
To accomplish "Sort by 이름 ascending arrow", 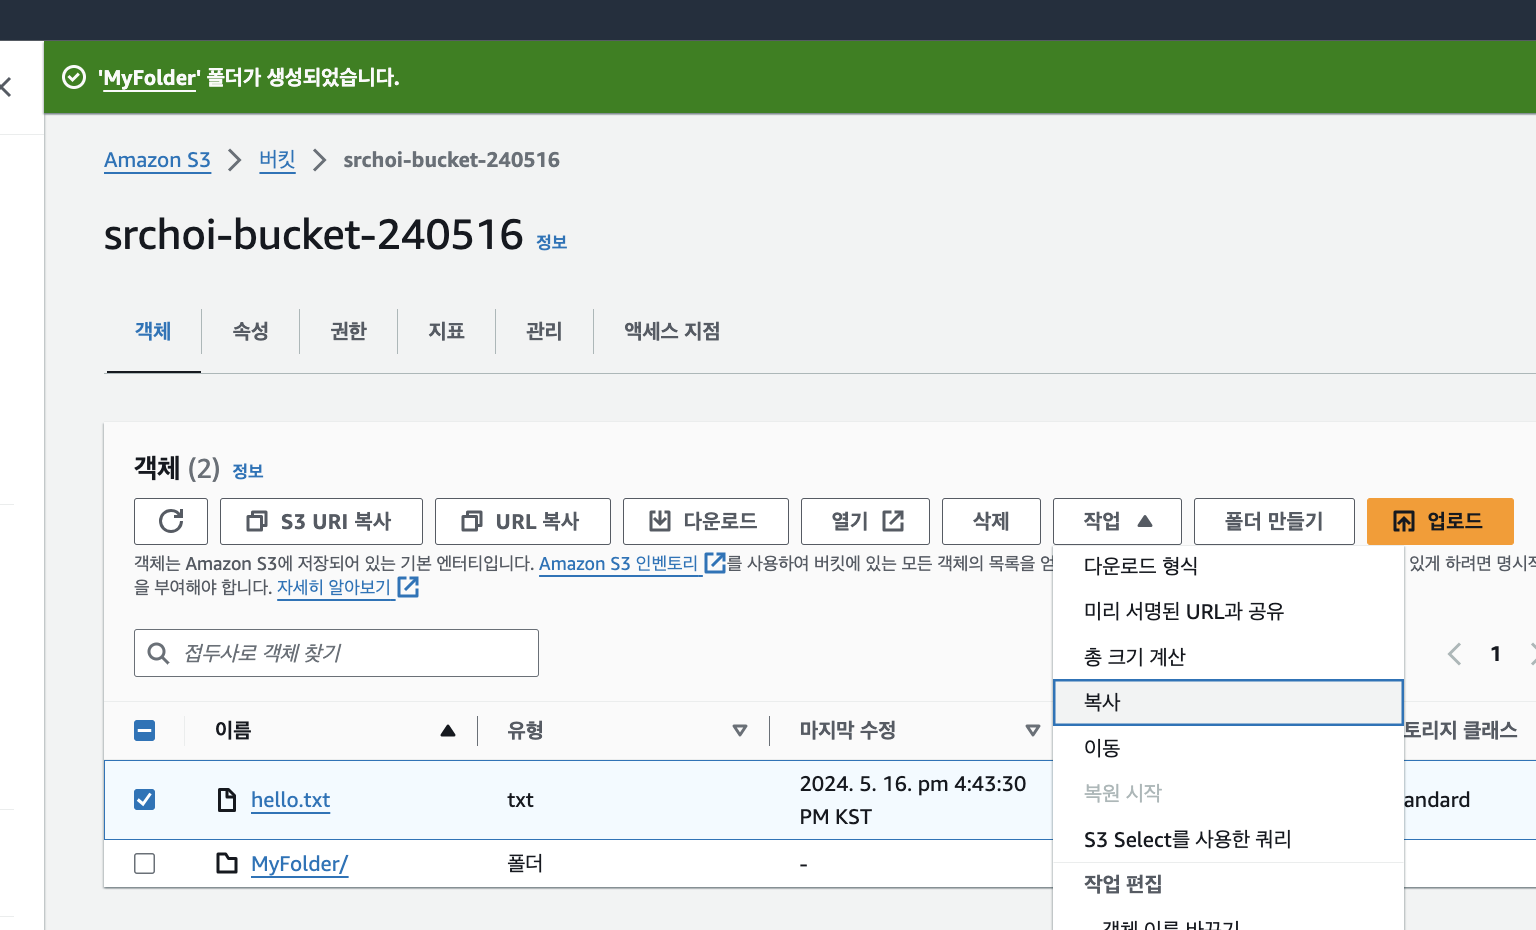I will click(x=448, y=731).
